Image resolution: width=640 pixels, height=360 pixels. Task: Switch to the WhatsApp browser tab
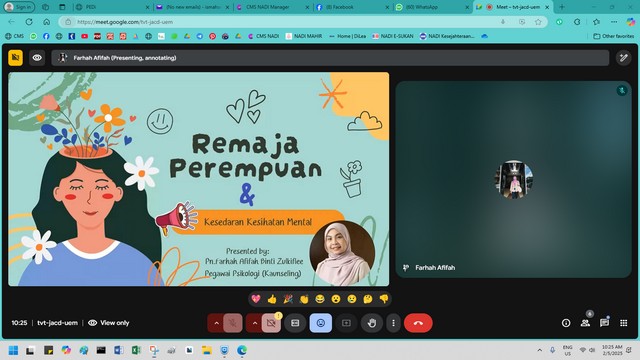[431, 7]
